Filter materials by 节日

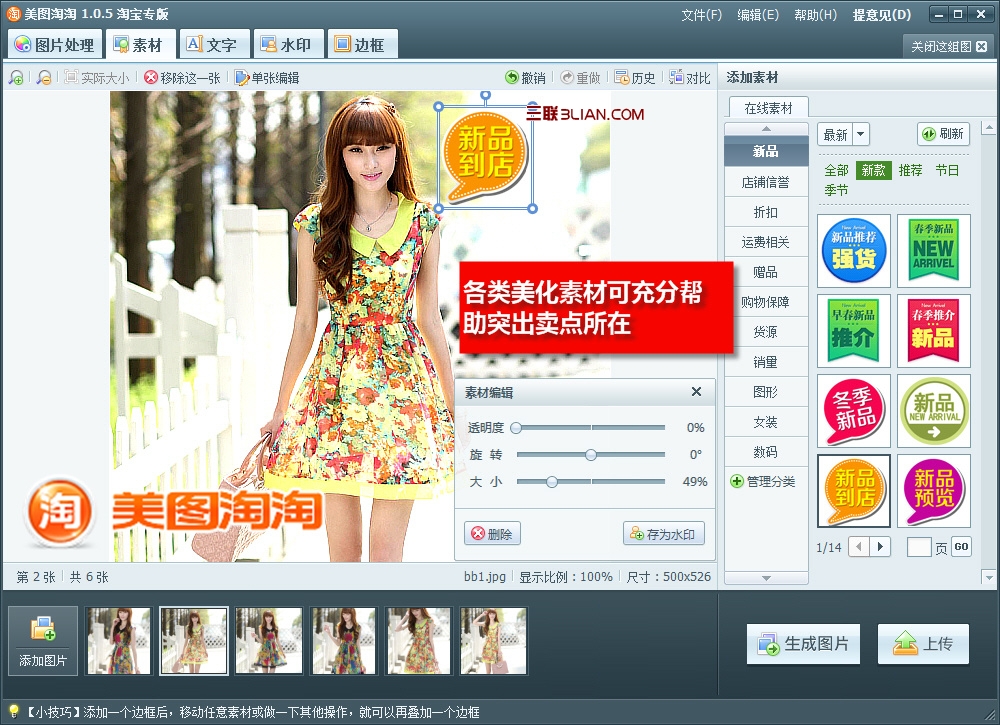[947, 170]
